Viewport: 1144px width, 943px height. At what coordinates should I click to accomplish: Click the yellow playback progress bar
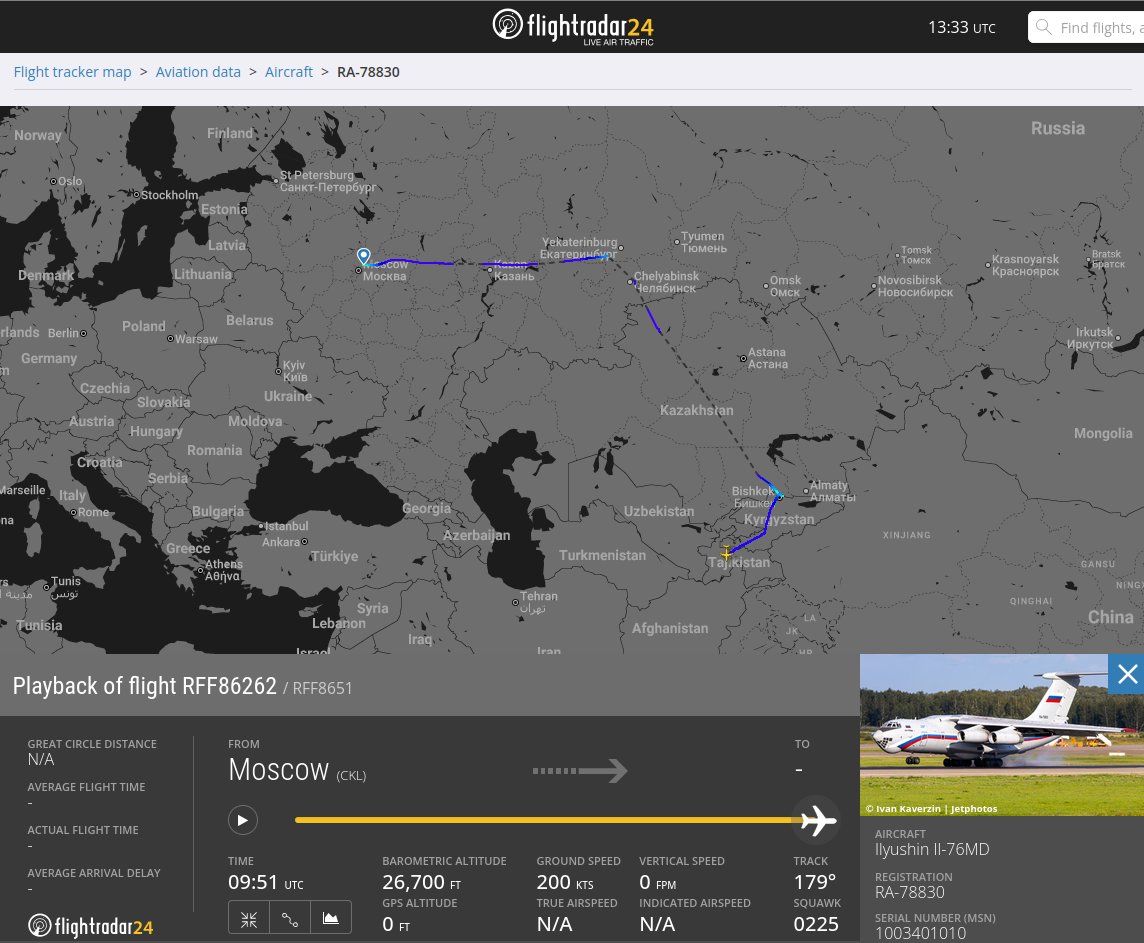(546, 820)
